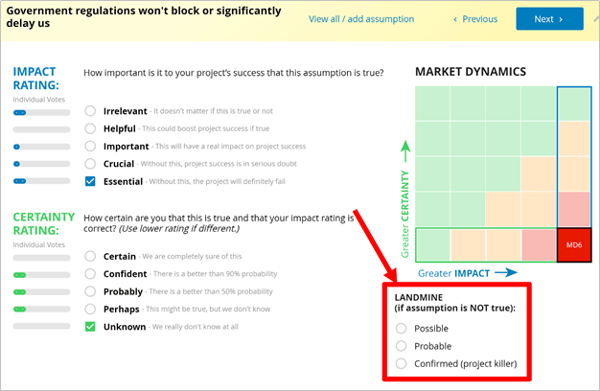Choose the Confident certainty option
600x391 pixels.
(90, 274)
